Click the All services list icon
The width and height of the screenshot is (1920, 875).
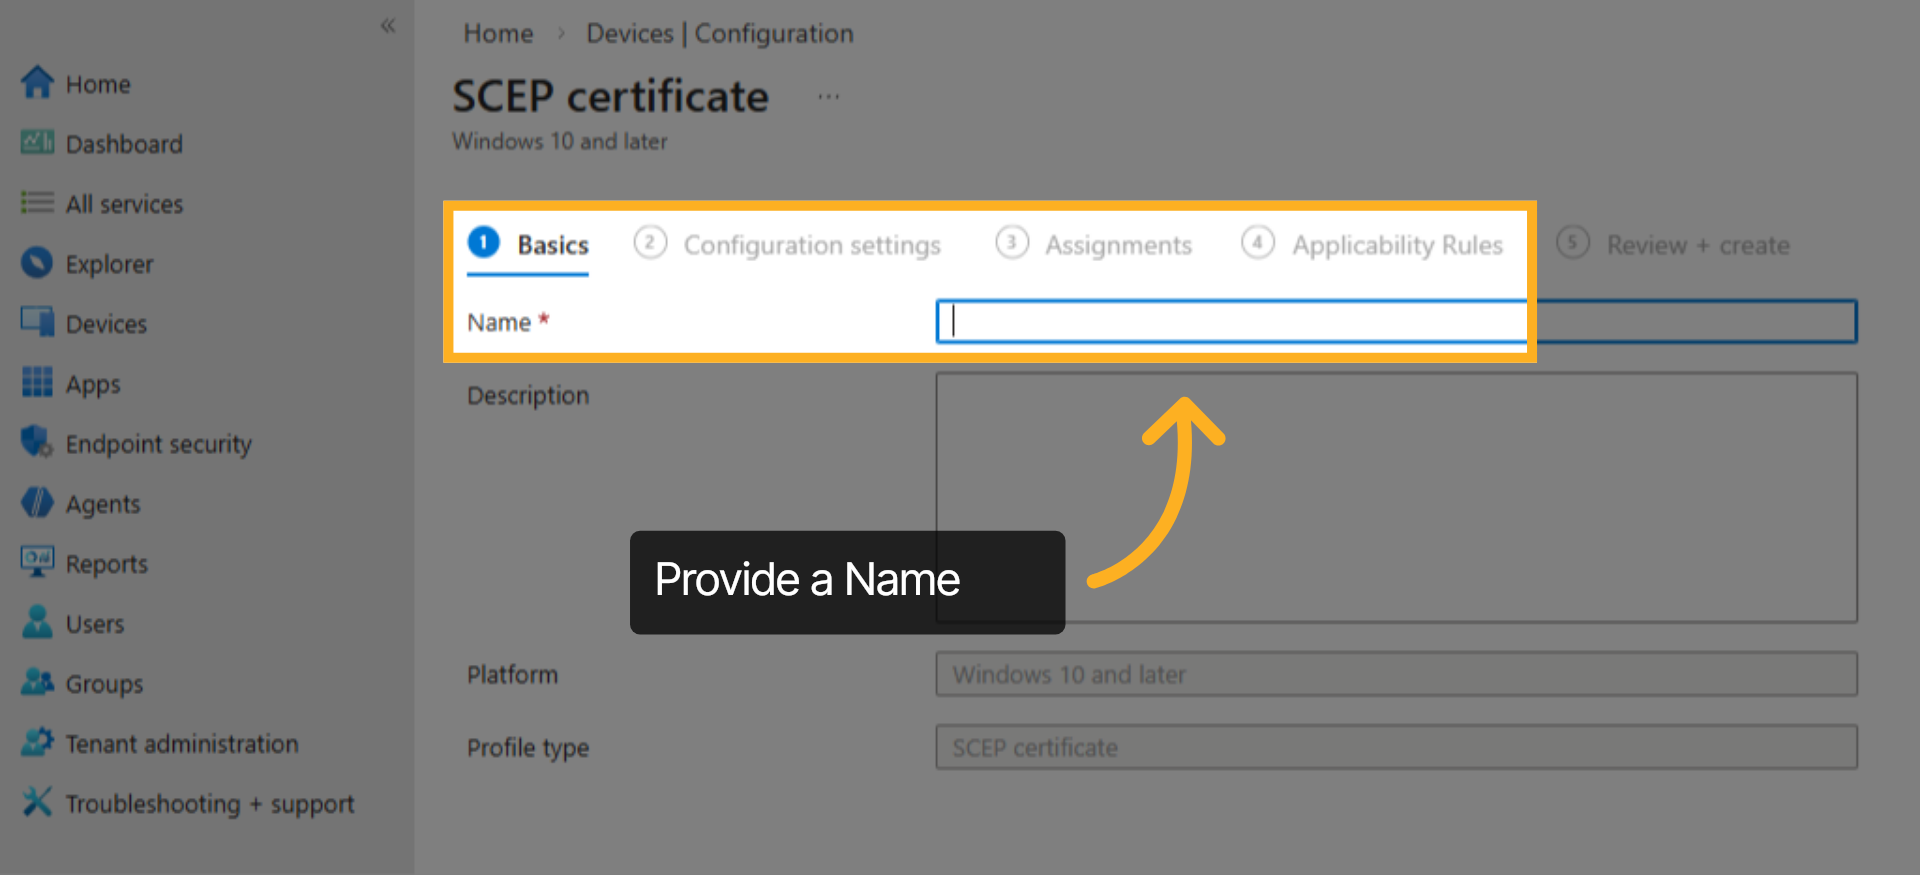[x=37, y=203]
